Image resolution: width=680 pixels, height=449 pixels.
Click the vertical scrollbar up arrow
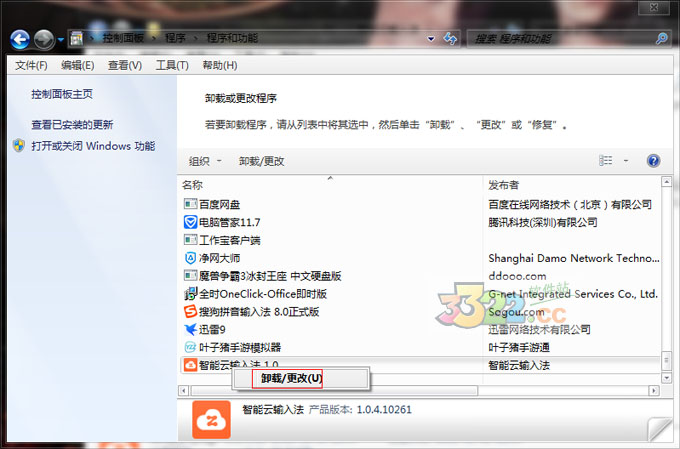pos(667,182)
